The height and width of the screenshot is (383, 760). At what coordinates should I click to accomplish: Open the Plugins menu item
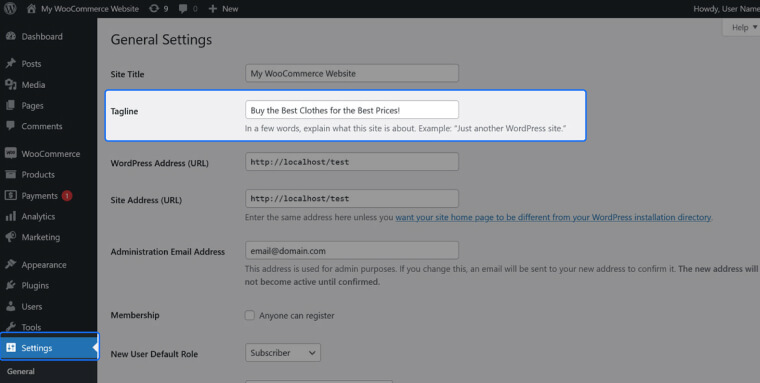48,286
